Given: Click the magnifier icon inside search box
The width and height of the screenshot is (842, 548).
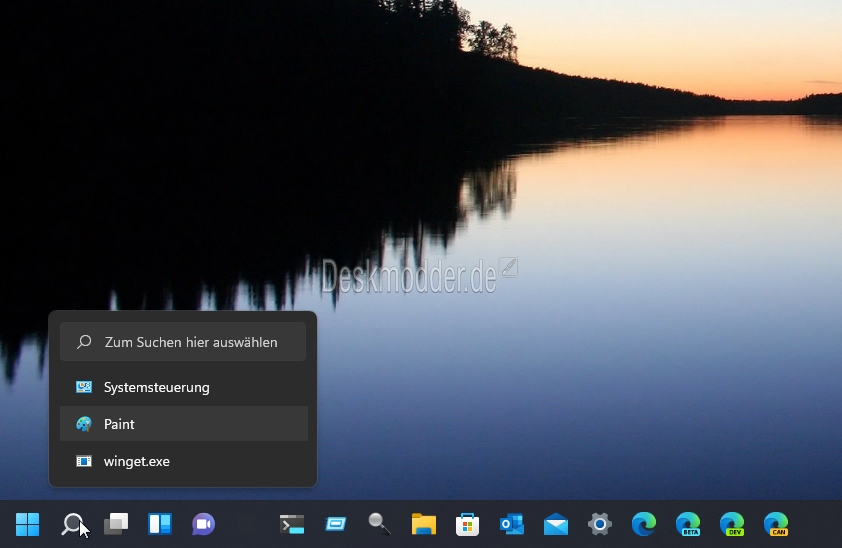Looking at the screenshot, I should pos(84,342).
